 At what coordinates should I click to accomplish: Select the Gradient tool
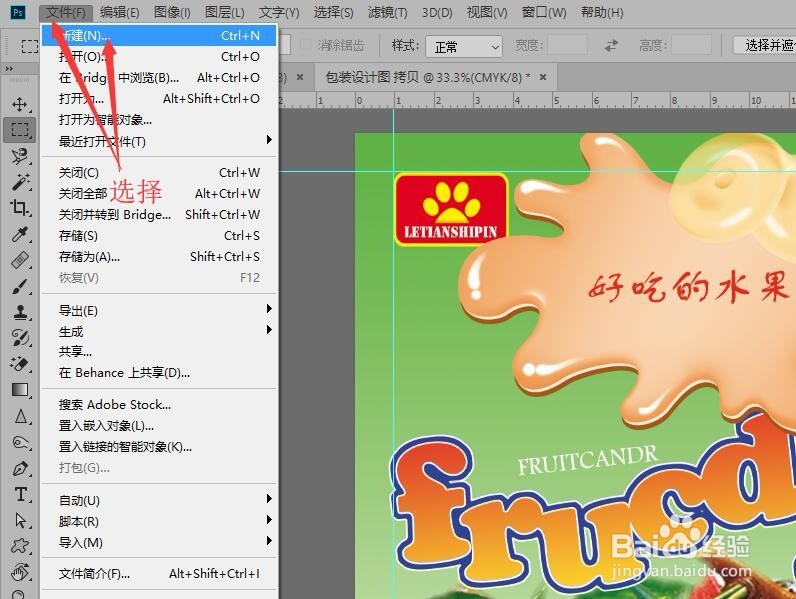tap(20, 390)
